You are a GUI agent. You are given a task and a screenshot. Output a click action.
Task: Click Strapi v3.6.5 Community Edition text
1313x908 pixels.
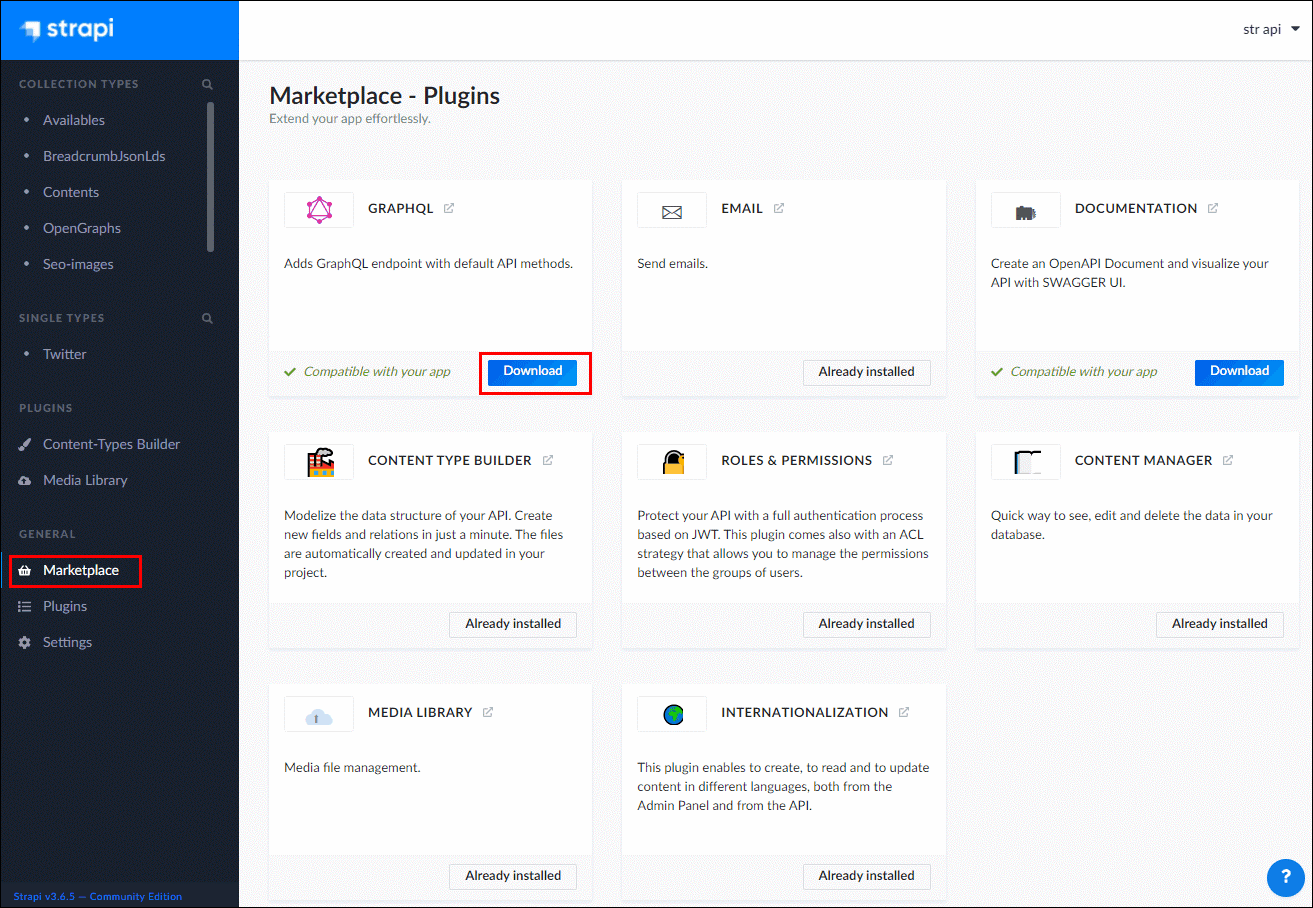98,896
